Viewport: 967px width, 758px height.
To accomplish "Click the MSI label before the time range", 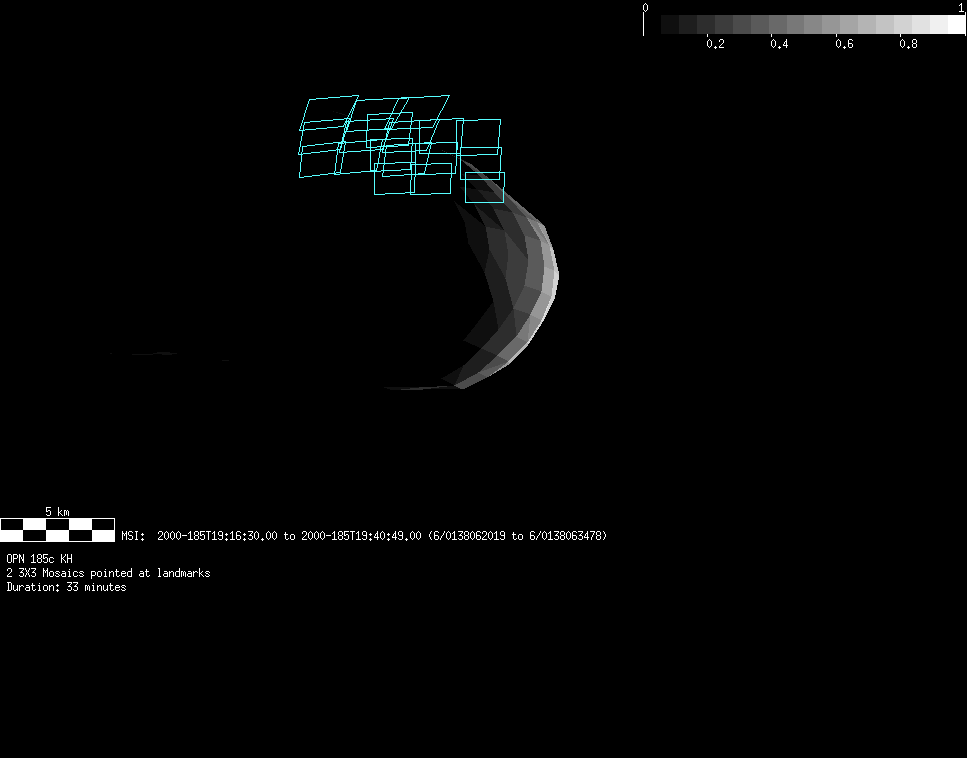I will point(134,536).
